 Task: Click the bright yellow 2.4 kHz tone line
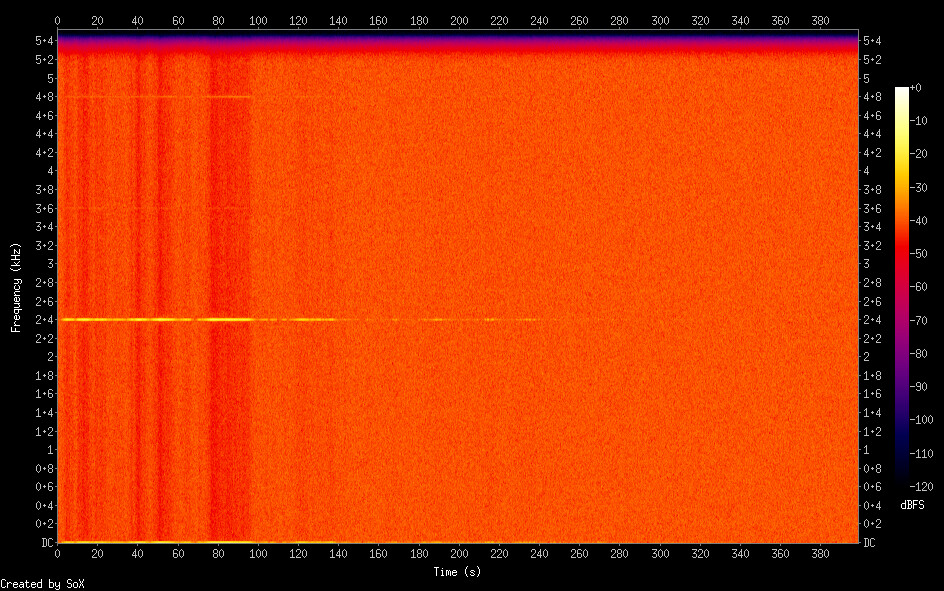(150, 319)
